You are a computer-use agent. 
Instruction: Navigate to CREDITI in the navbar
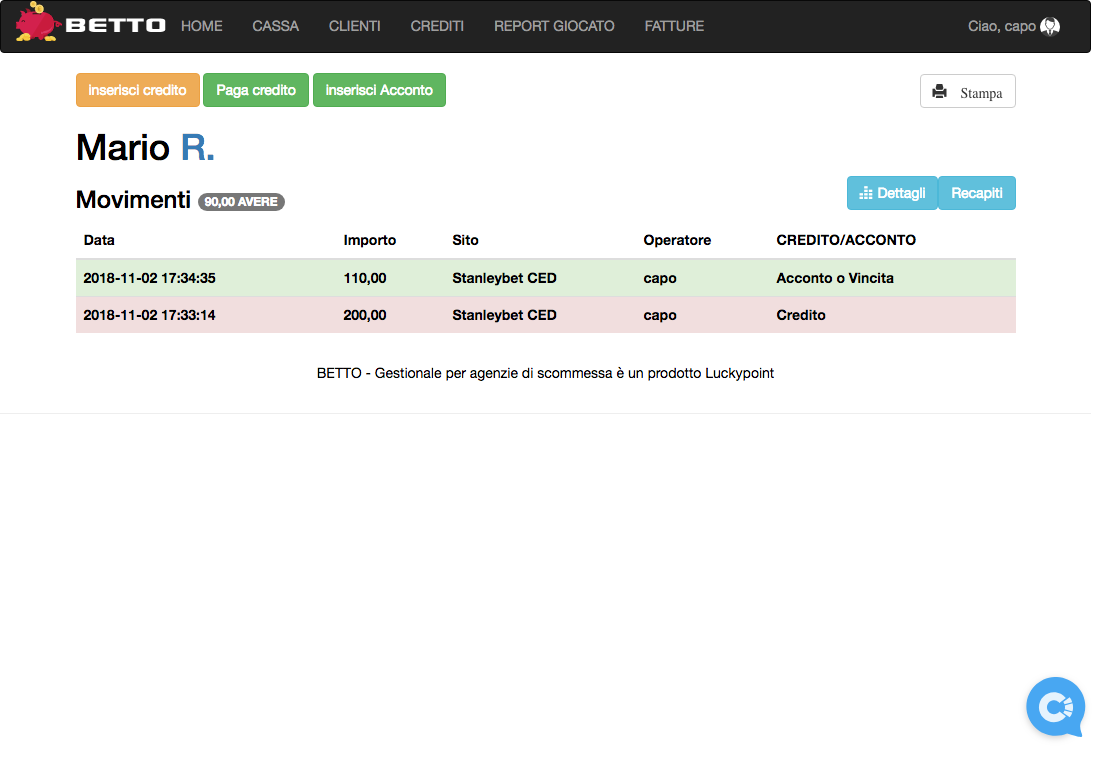pos(437,26)
